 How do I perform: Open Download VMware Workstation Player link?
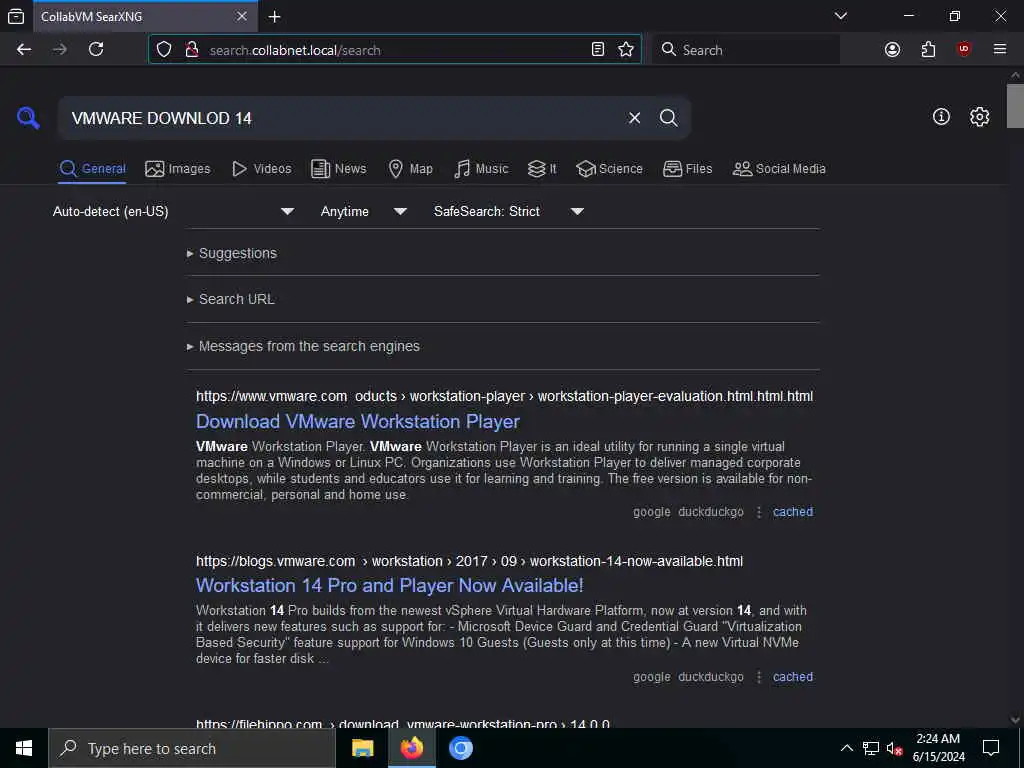(358, 422)
